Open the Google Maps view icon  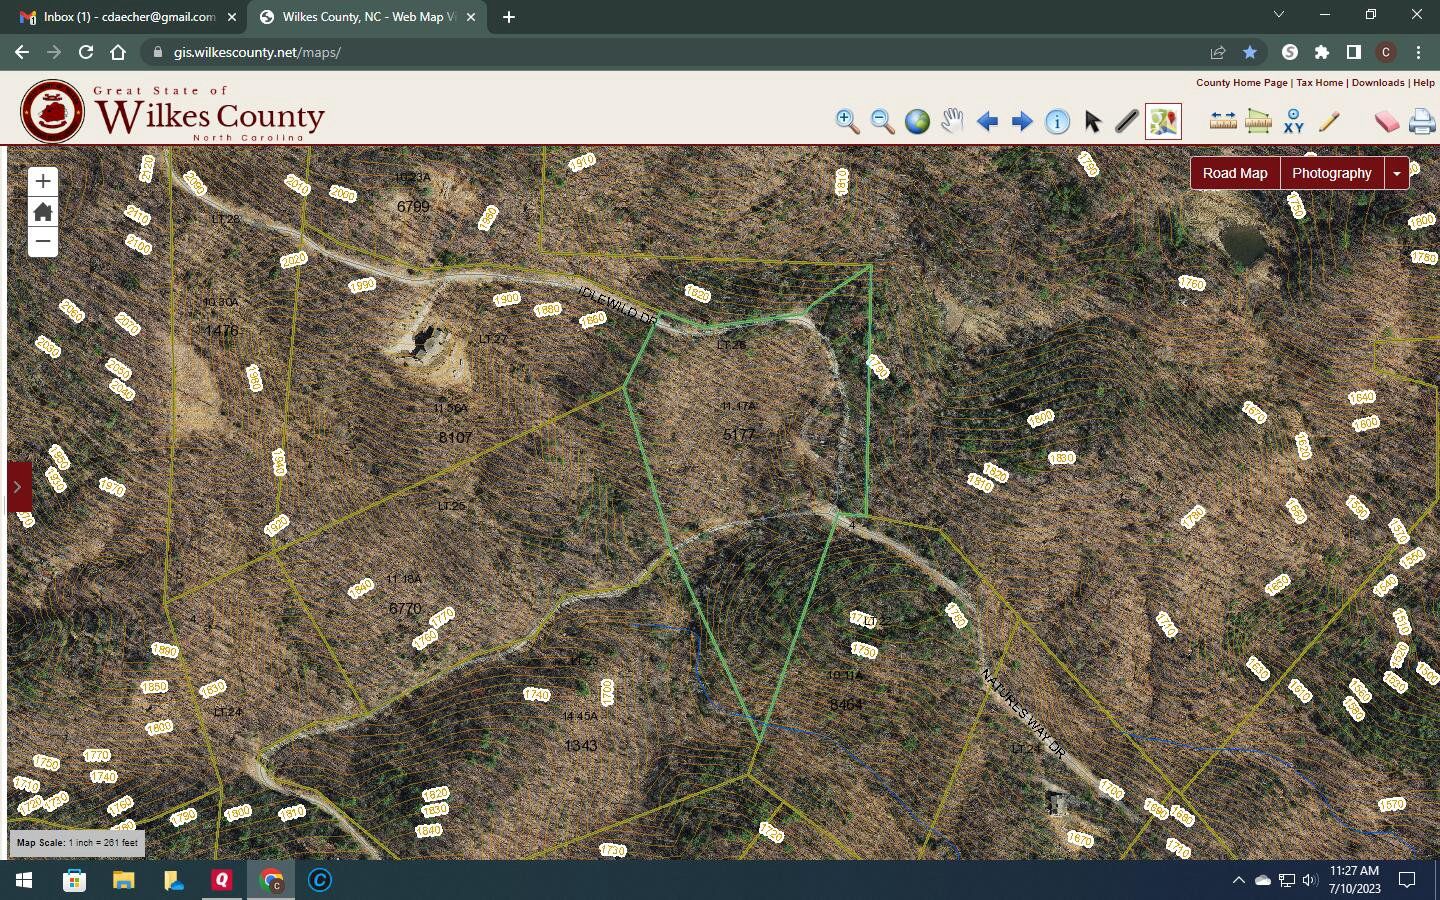tap(1163, 121)
